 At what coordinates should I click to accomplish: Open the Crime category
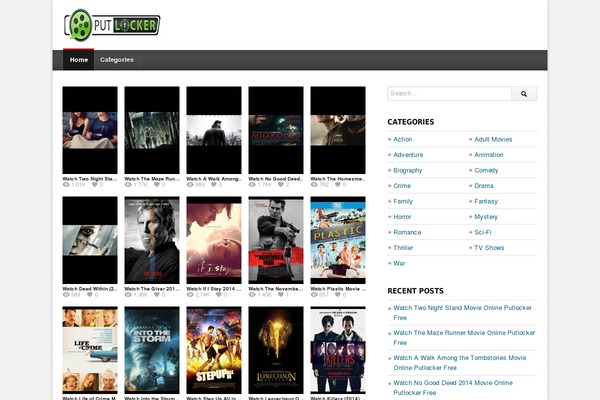[x=402, y=186]
